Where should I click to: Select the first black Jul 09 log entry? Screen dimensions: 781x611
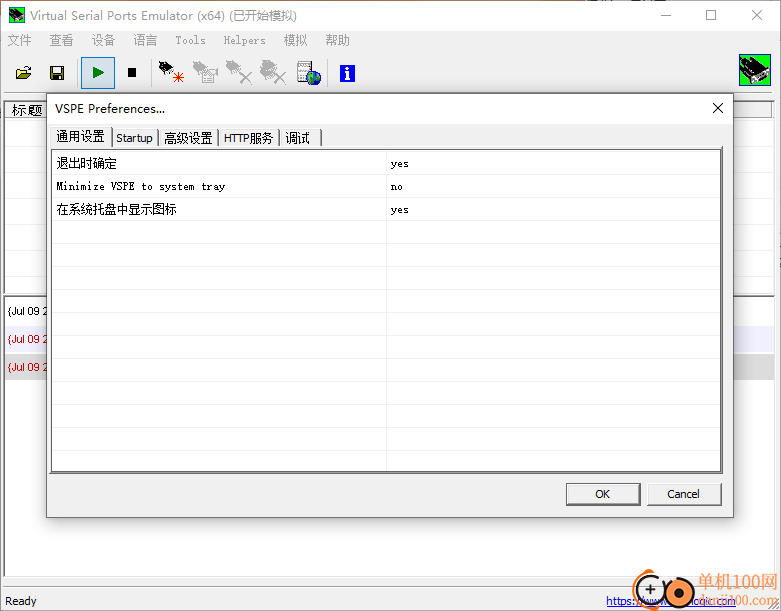[26, 311]
